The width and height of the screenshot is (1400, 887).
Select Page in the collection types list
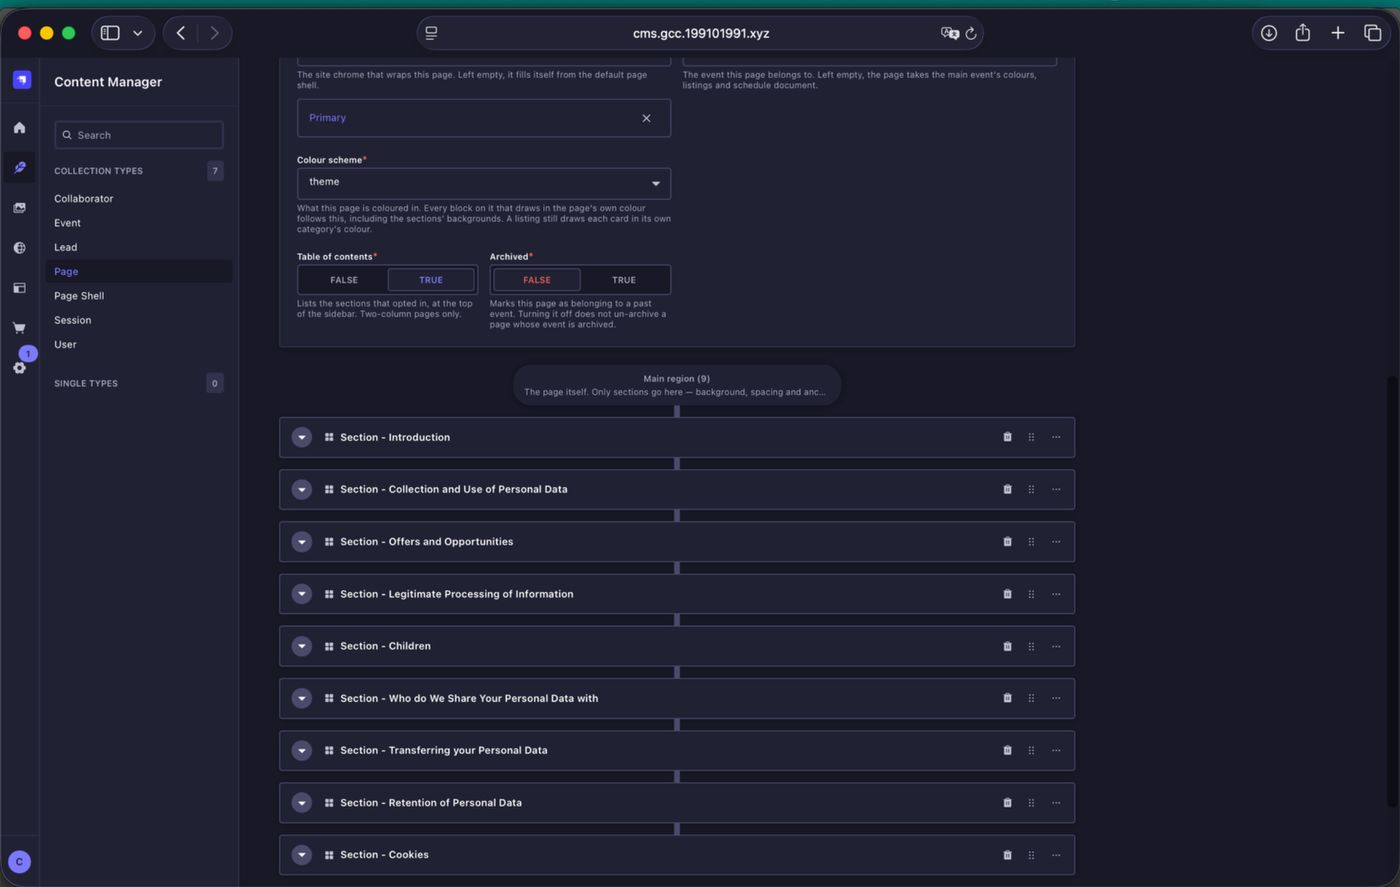[139, 271]
